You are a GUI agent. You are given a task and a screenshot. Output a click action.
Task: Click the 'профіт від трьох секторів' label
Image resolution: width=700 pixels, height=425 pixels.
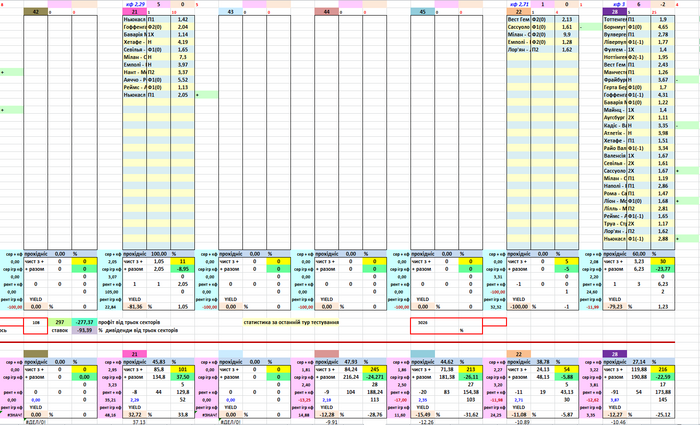coord(129,322)
